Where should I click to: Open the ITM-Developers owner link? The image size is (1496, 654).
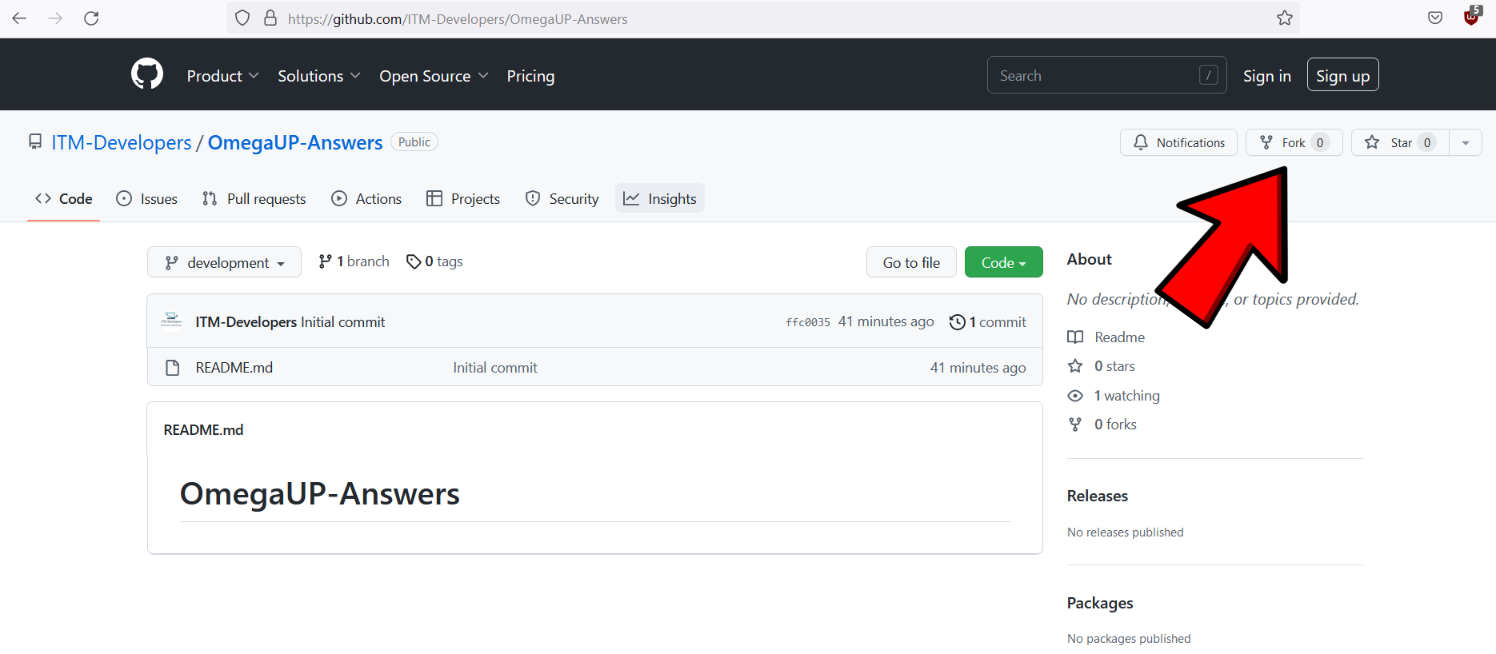(121, 143)
